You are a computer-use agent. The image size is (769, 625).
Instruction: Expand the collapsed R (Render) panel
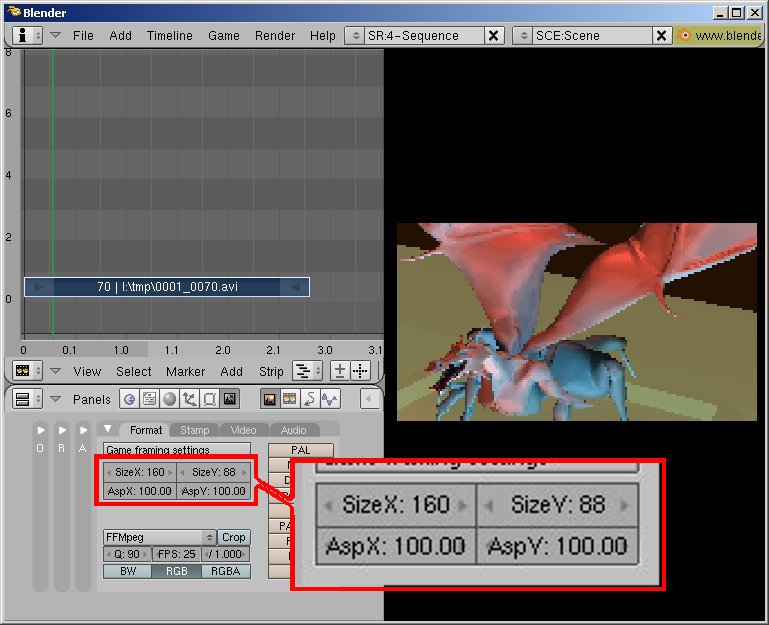(x=62, y=430)
